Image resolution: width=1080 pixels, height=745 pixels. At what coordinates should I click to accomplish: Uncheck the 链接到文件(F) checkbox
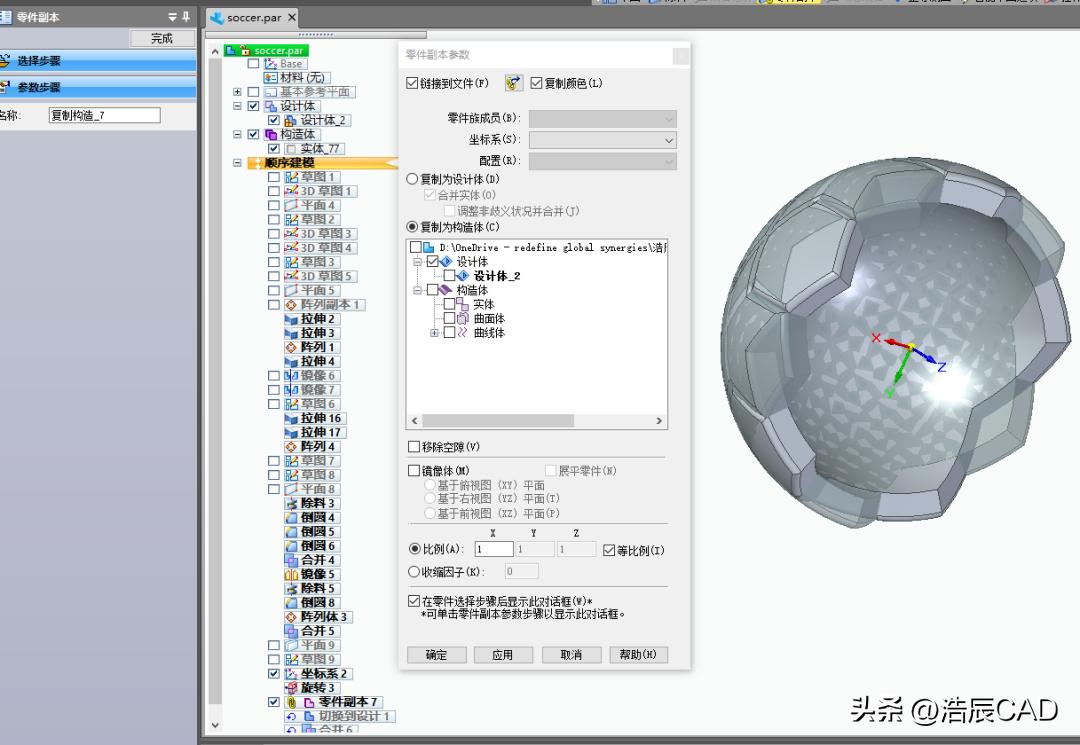pos(410,84)
